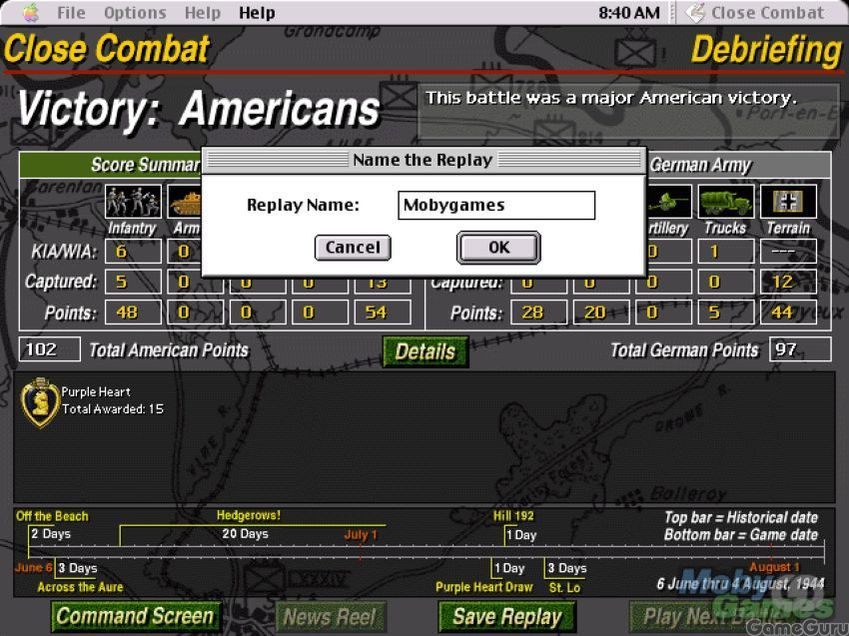Screen dimensions: 849x636
Task: Click the June 6 timeline marker
Action: point(34,567)
